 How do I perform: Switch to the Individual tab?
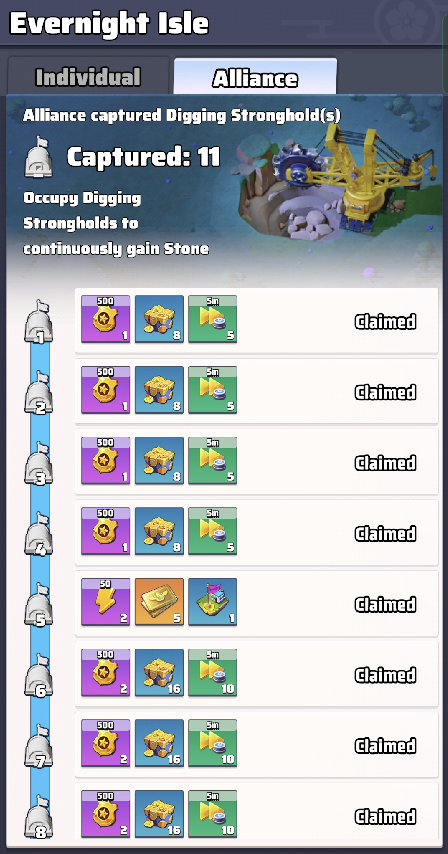pos(88,76)
